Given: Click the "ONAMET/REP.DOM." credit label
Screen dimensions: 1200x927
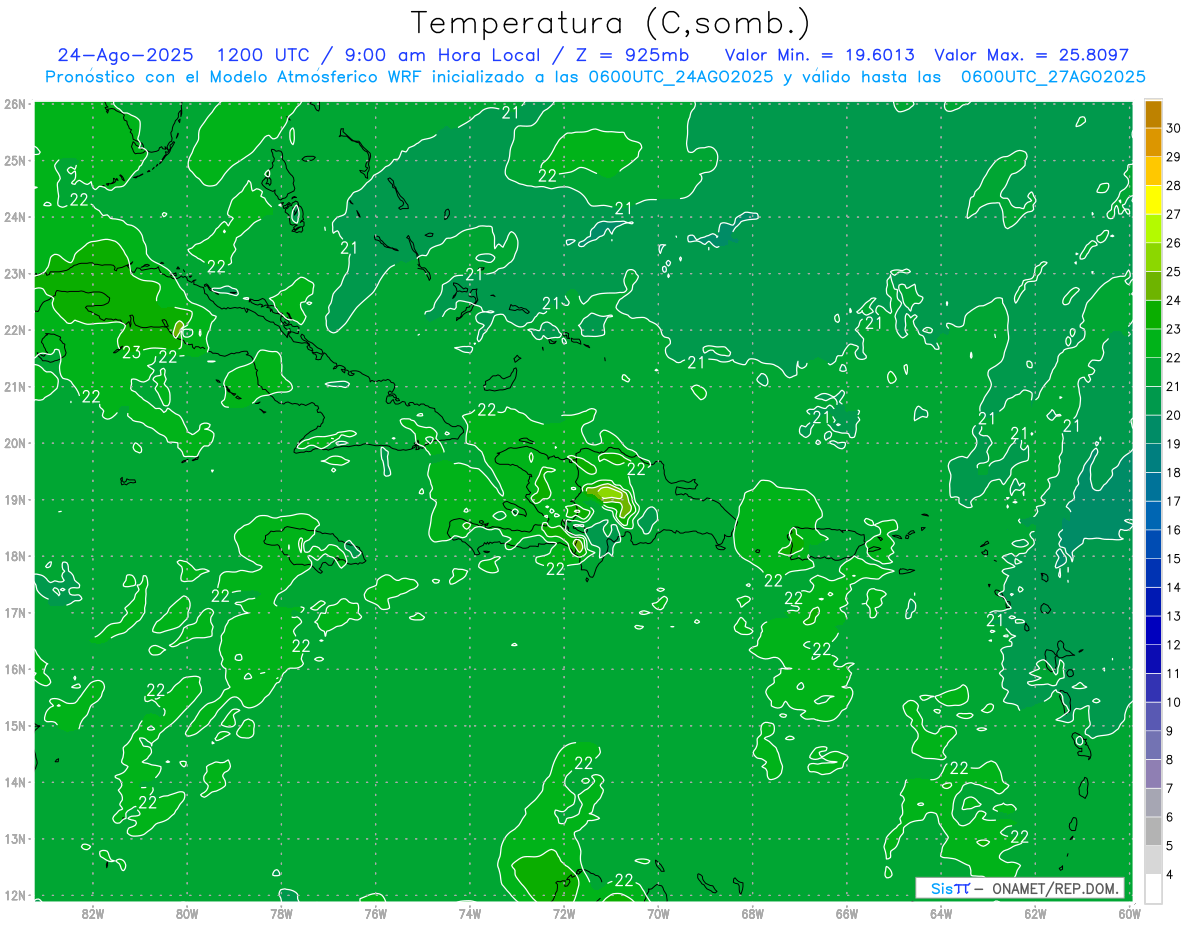Looking at the screenshot, I should pos(1055,888).
